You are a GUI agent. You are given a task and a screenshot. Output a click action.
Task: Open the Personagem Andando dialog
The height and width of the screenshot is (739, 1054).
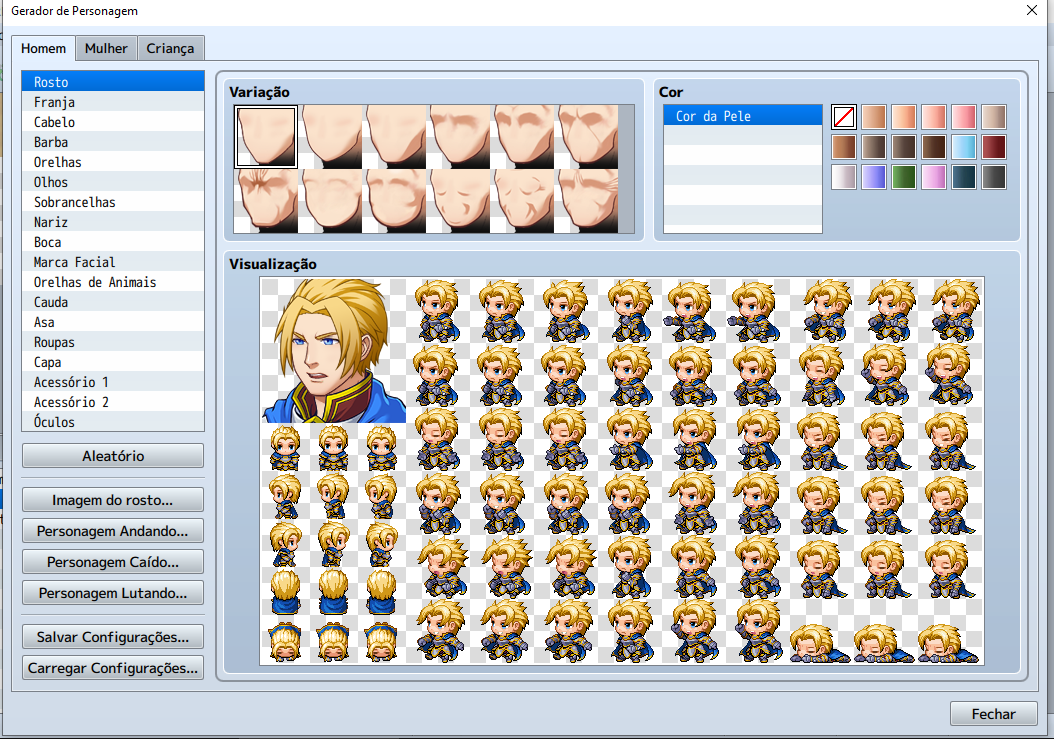pyautogui.click(x=112, y=530)
